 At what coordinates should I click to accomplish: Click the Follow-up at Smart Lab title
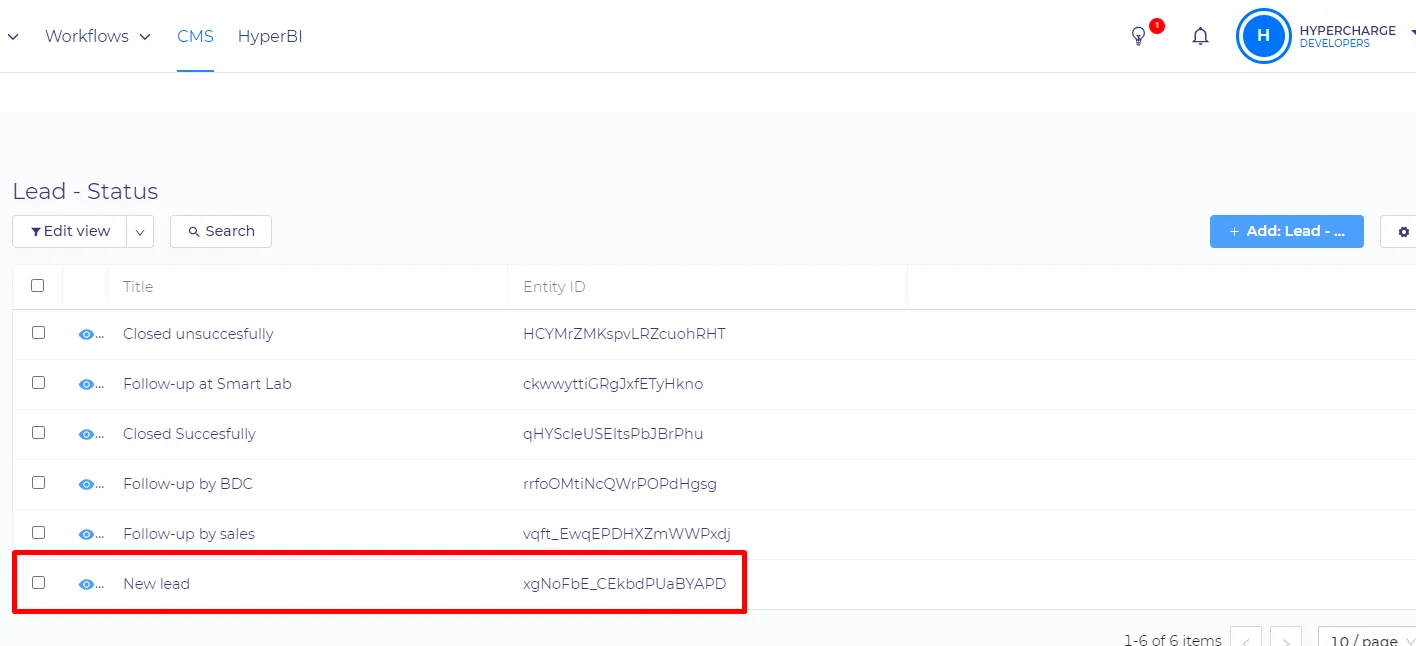(207, 384)
